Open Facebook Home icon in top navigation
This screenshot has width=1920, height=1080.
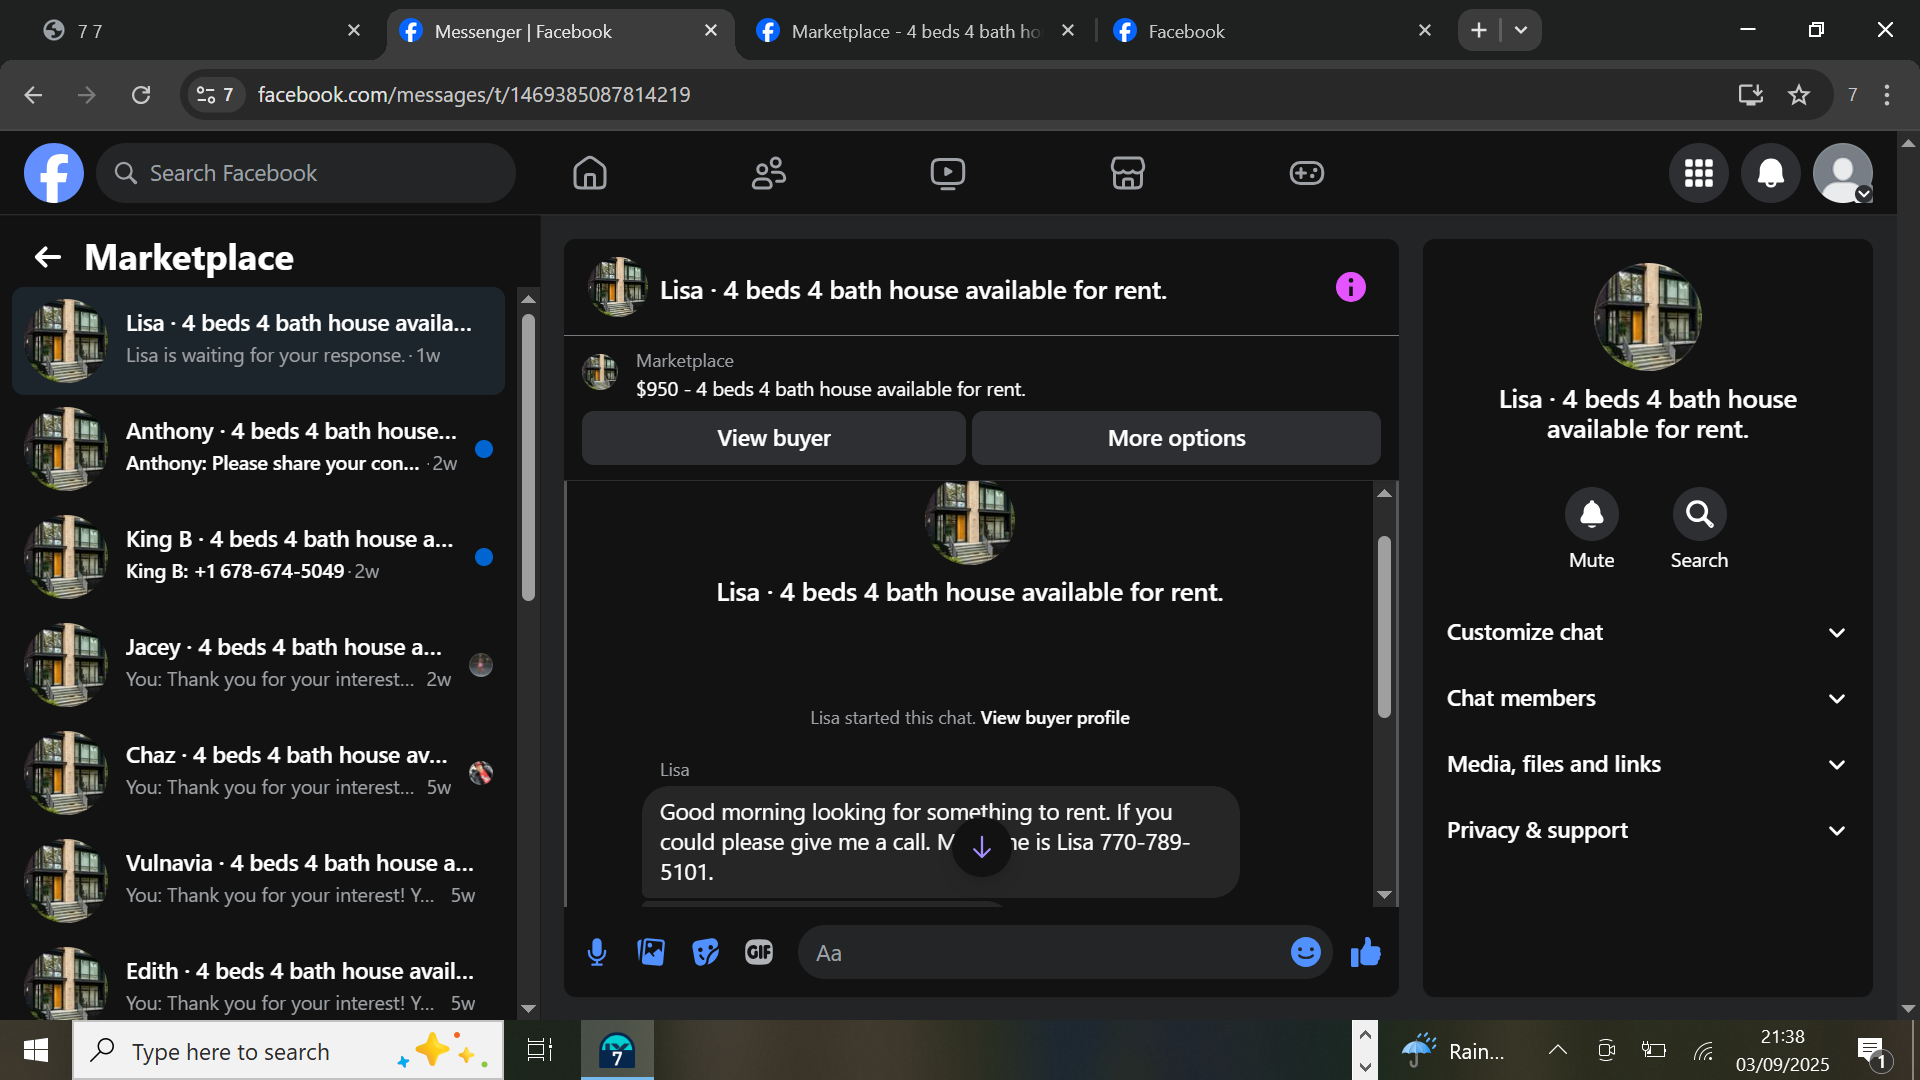[590, 173]
